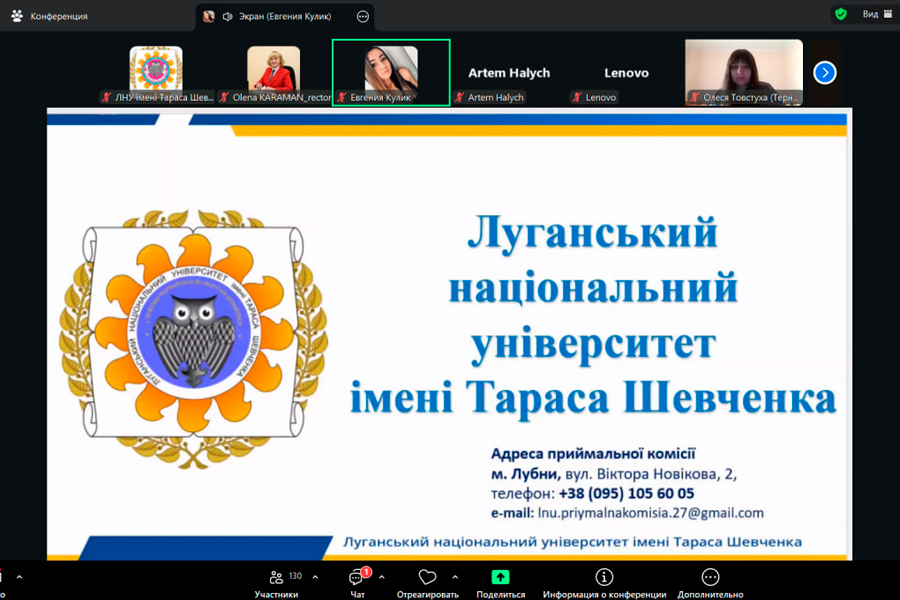Click the shared slide university owl logo
Screen dimensions: 900x600
[x=194, y=338]
